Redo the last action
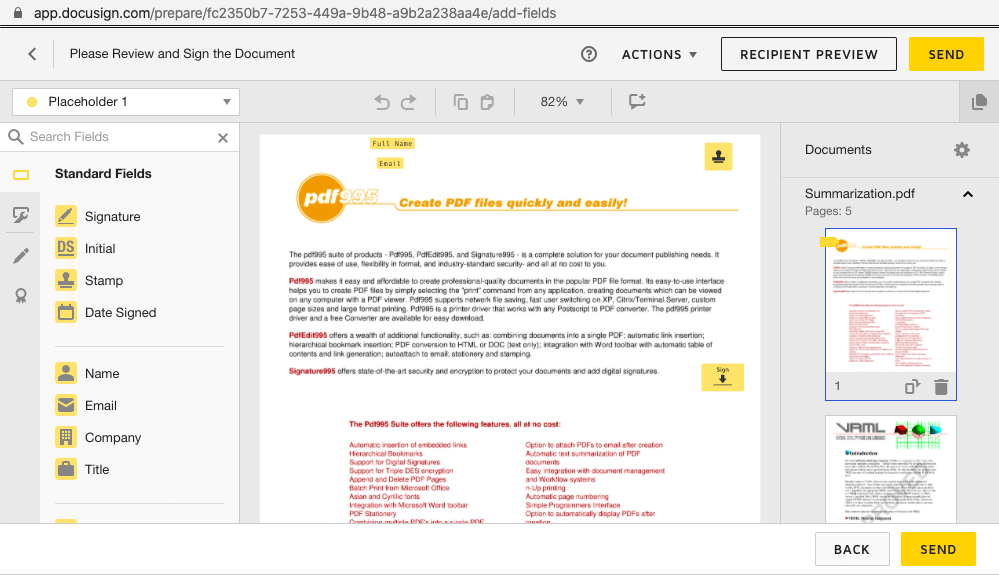 coord(408,102)
